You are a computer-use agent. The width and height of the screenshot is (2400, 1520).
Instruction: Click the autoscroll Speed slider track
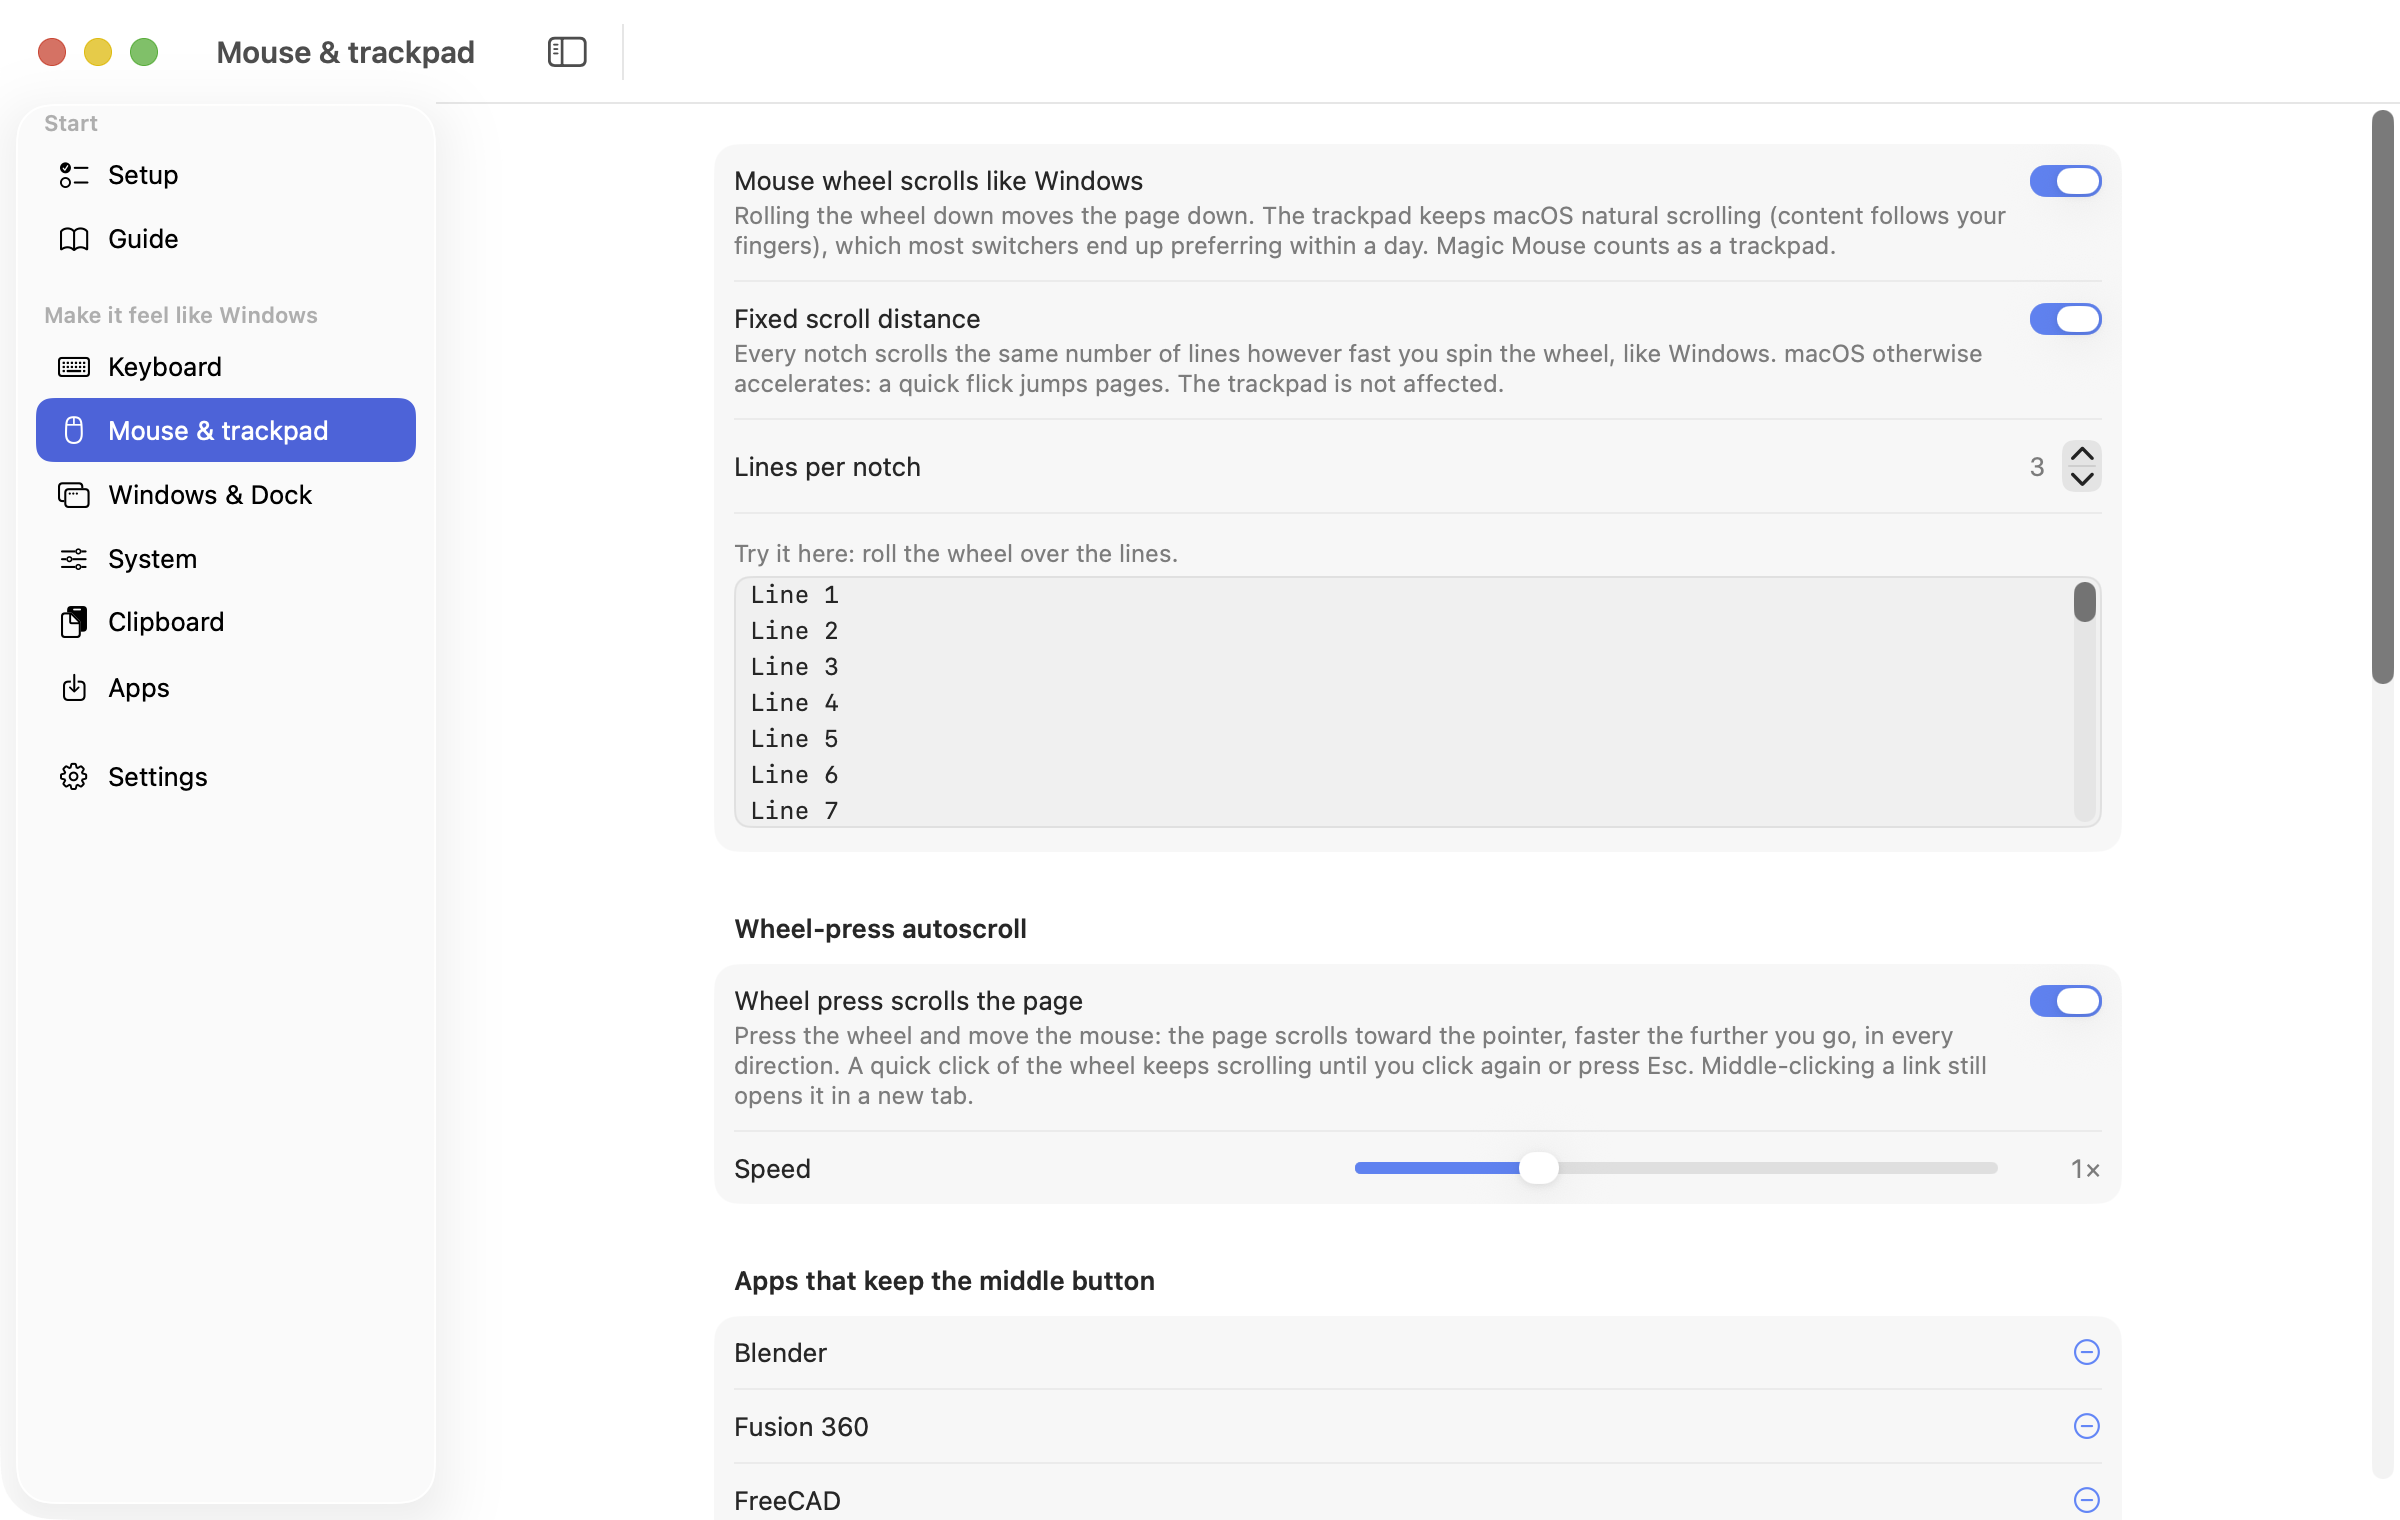pos(1676,1168)
